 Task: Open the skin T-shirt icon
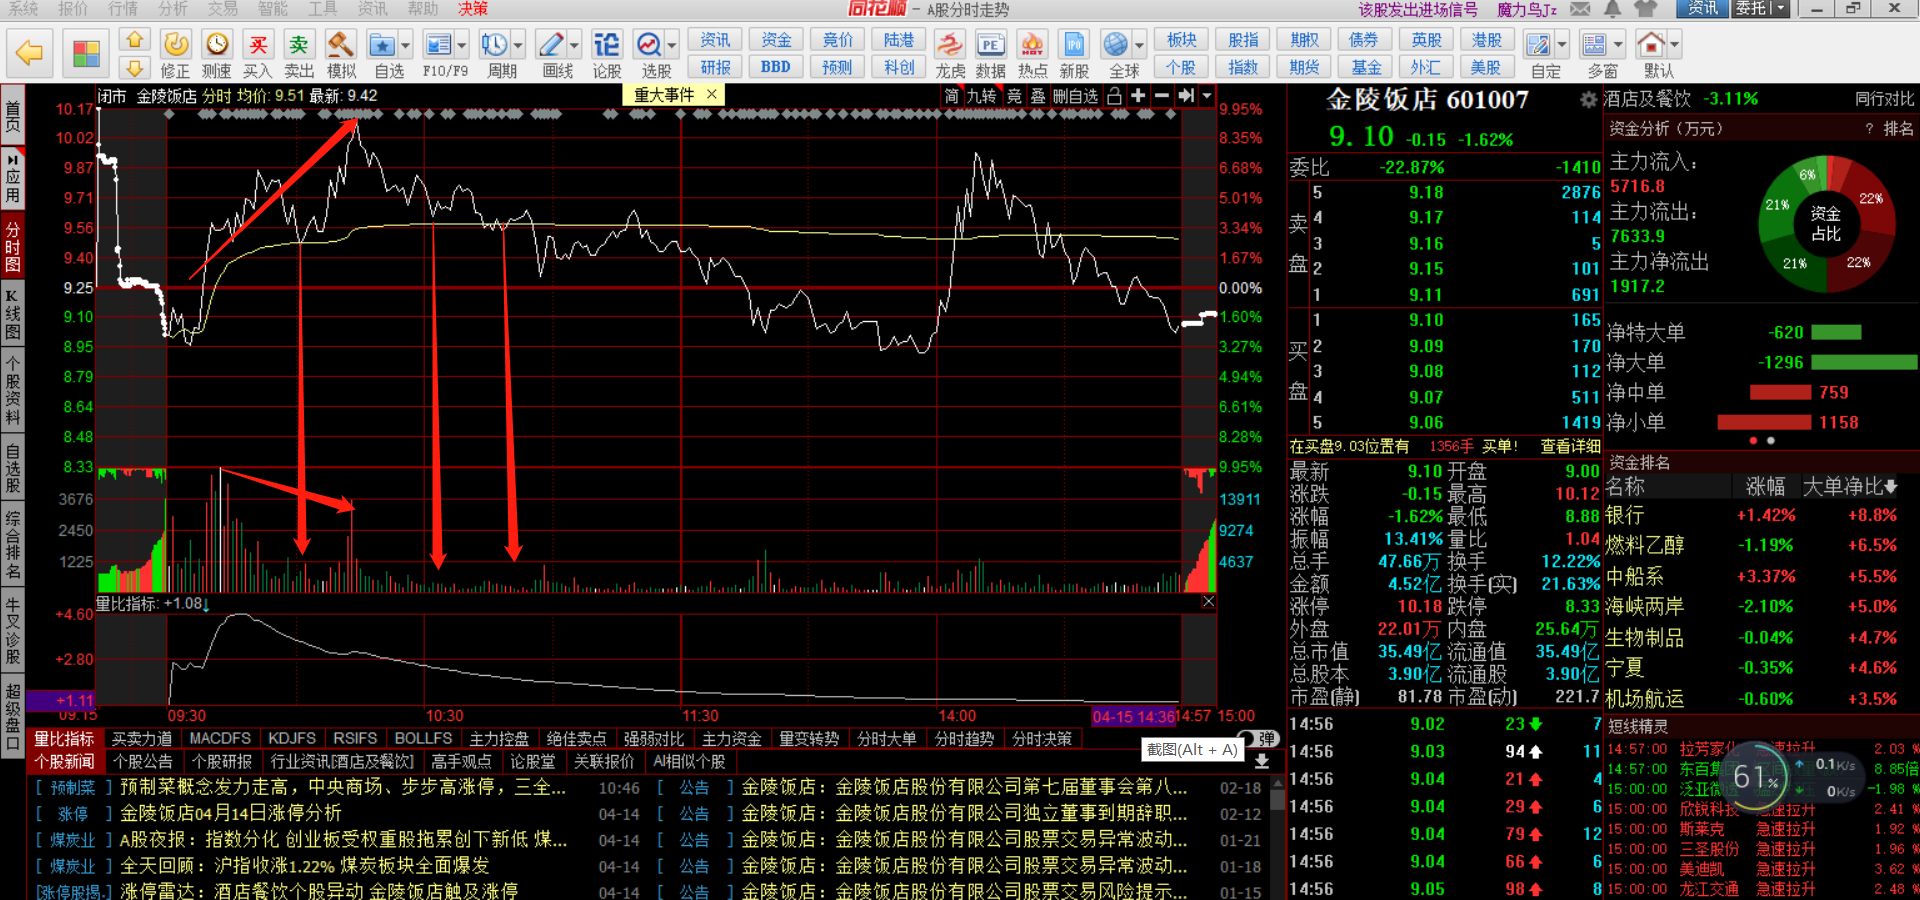[1645, 9]
